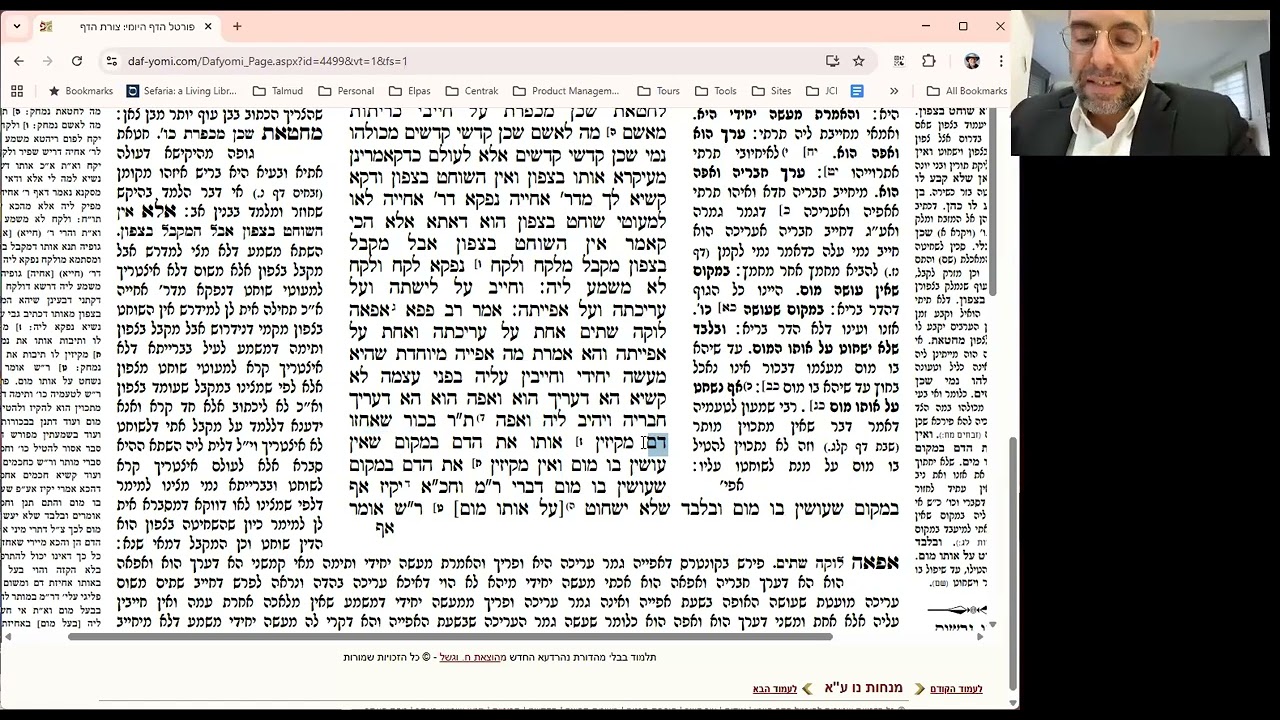The width and height of the screenshot is (1280, 720).
Task: Open the Centrak bookmarks folder
Action: point(472,91)
